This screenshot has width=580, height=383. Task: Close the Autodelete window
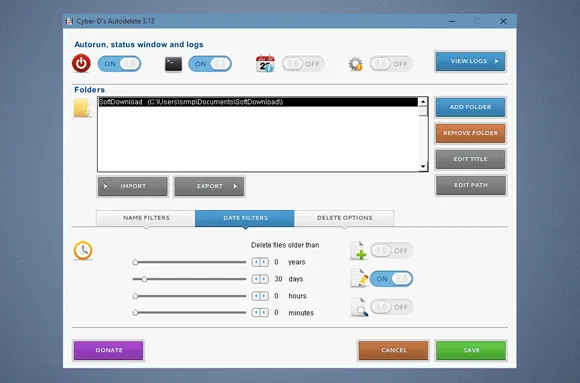503,21
